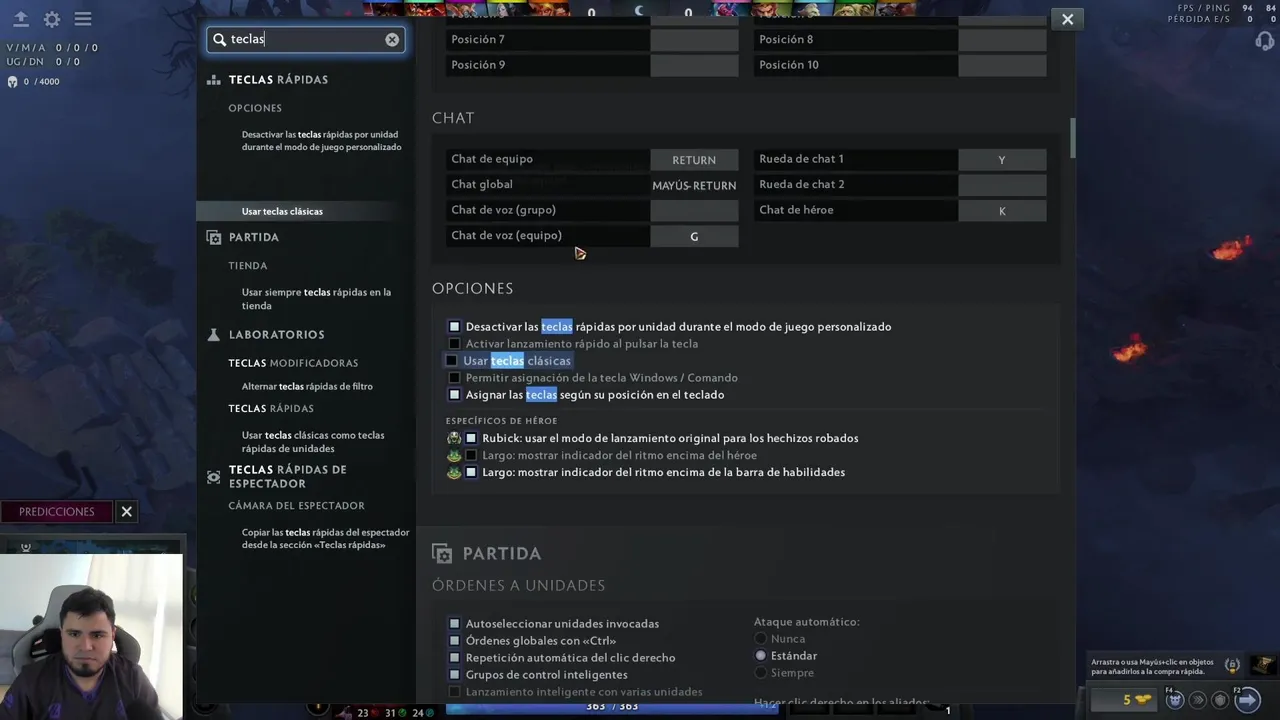The image size is (1280, 720).
Task: Toggle Permitir asignación de la tecla Windows checkbox
Action: tap(454, 377)
